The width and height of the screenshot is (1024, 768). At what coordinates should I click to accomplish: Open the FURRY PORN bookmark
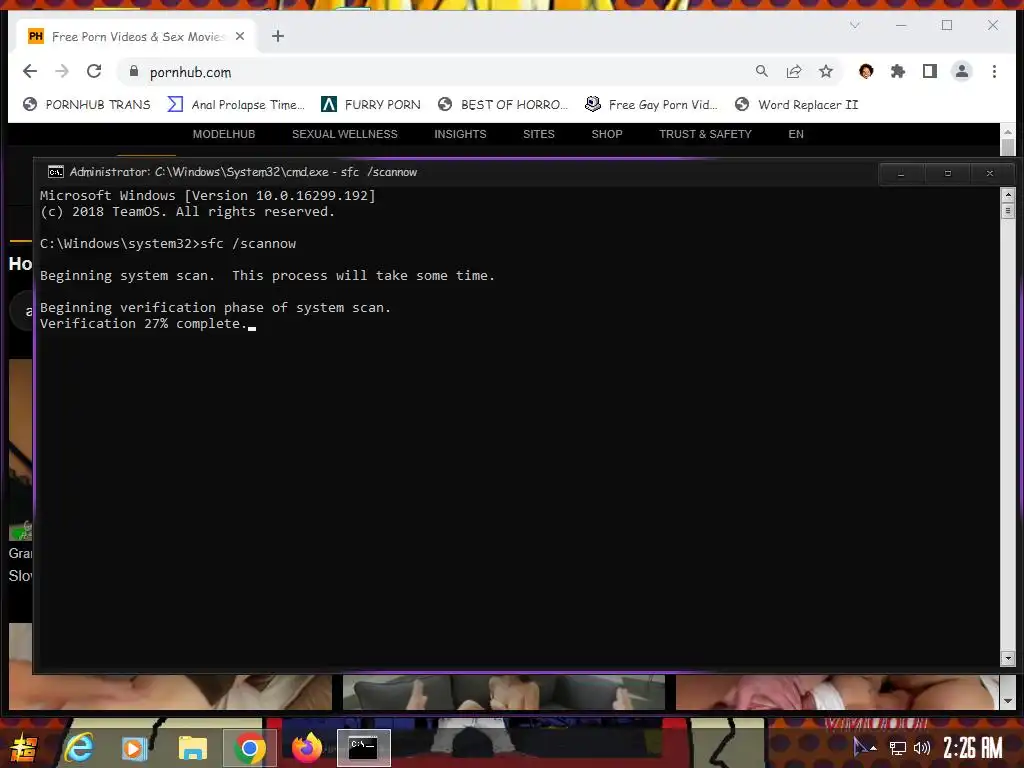click(371, 104)
